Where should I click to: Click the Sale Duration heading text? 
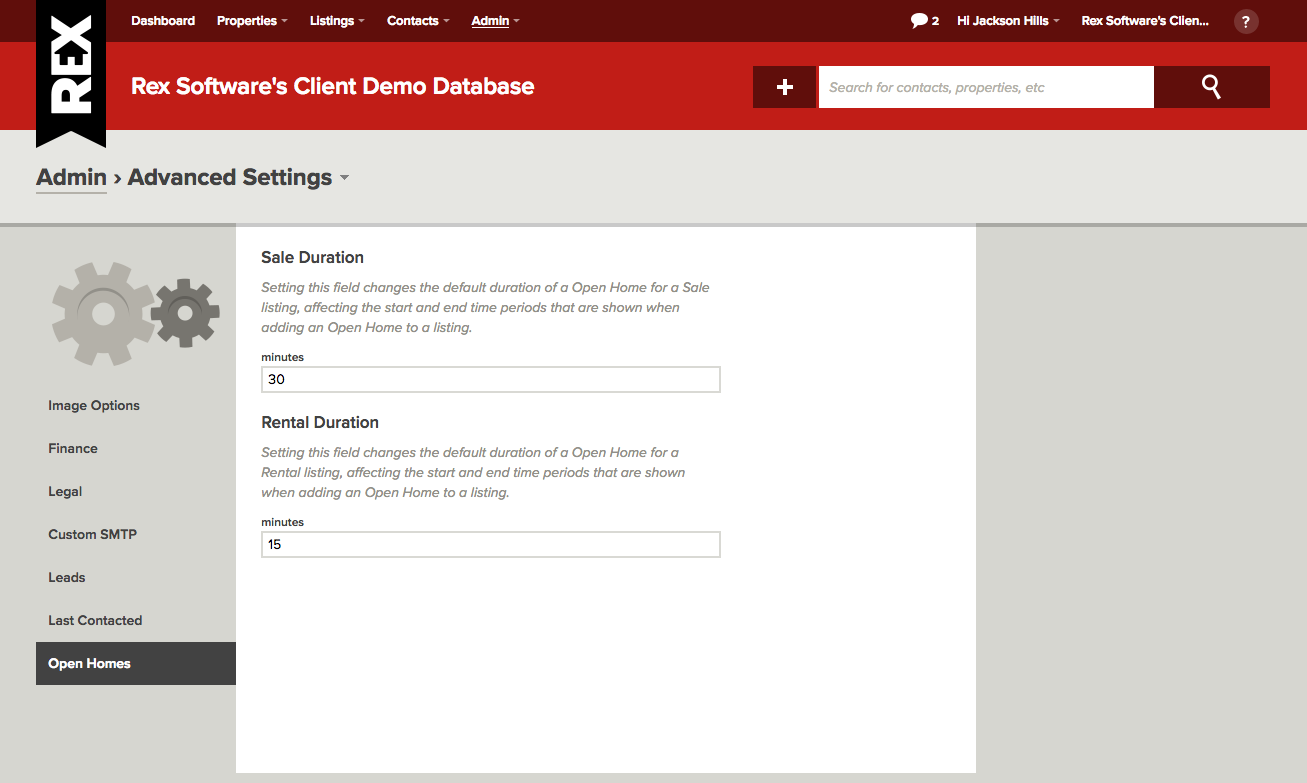(x=312, y=257)
